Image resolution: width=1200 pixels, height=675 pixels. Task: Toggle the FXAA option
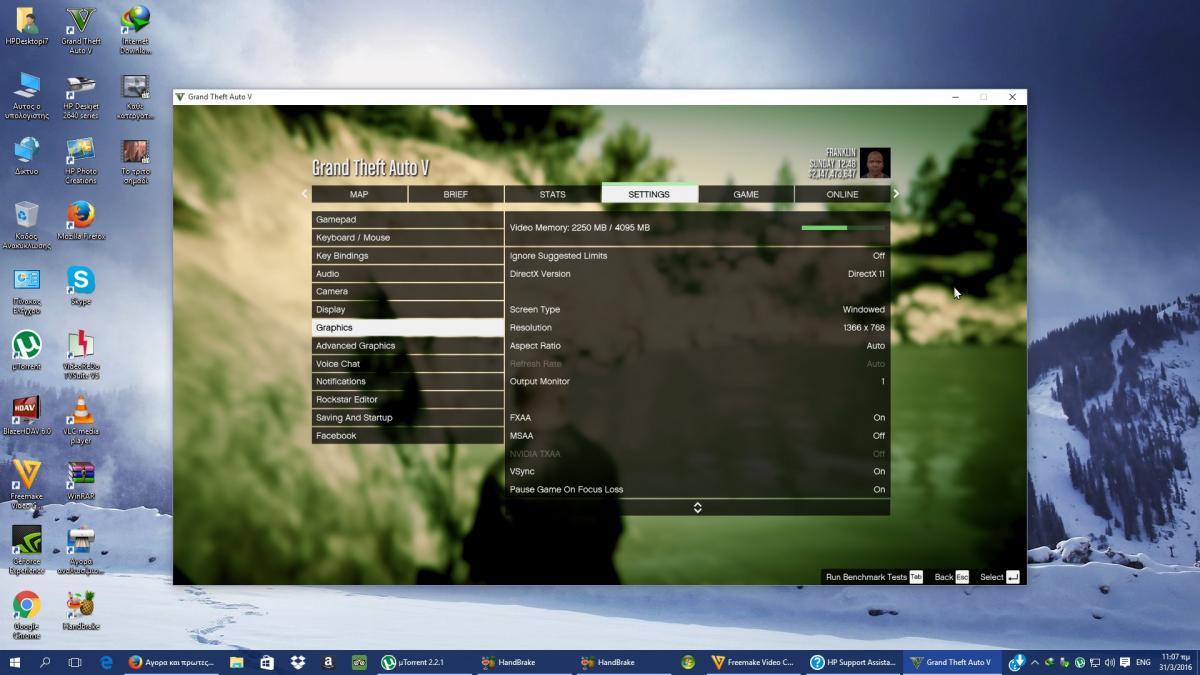697,418
